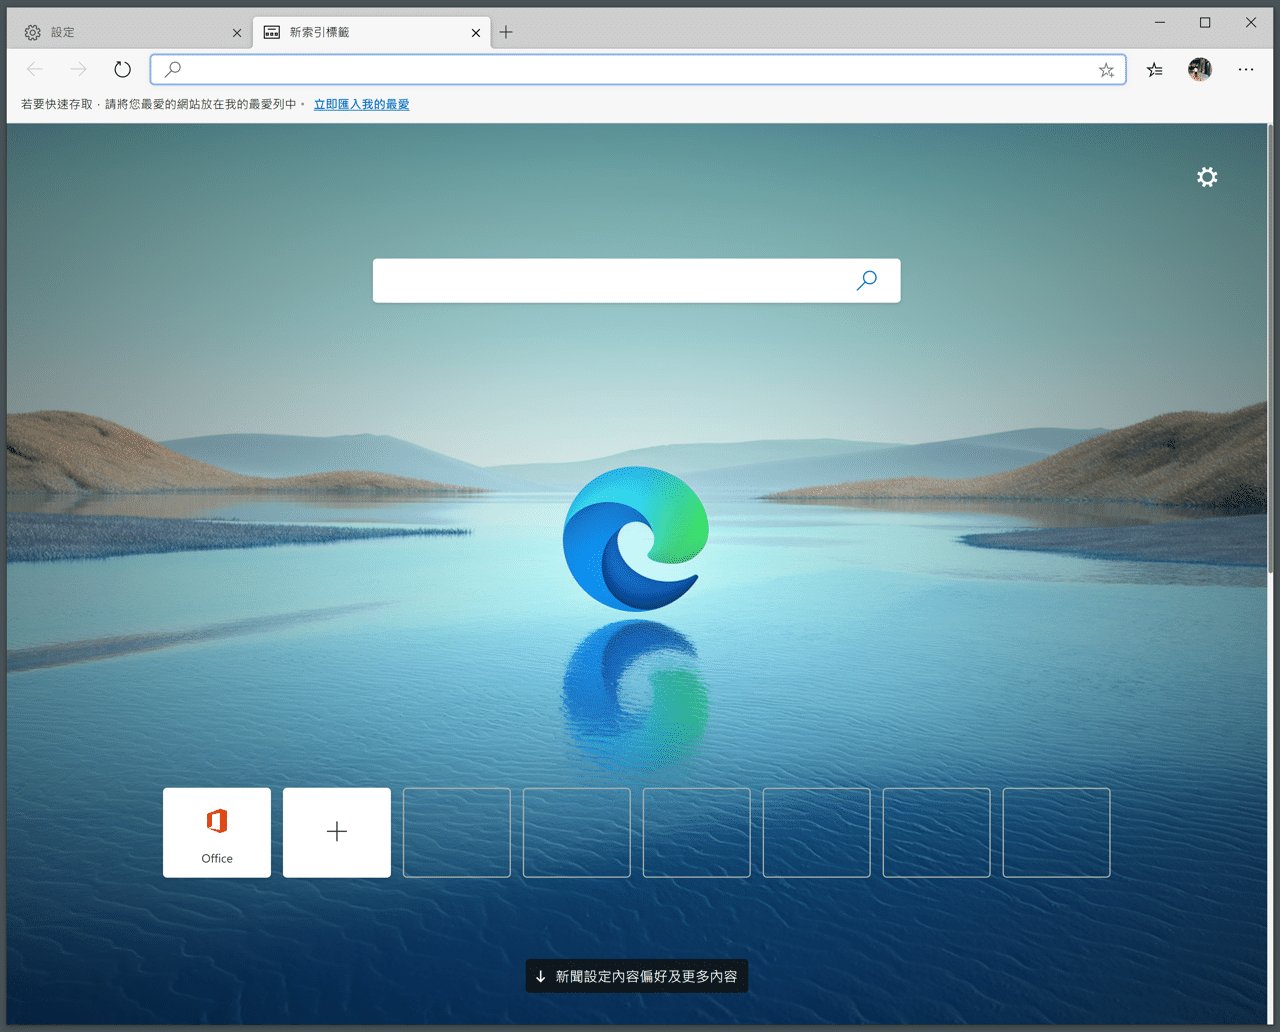Screen dimensions: 1280x1032
Task: Add a new quick link with the plus tile
Action: pyautogui.click(x=337, y=833)
